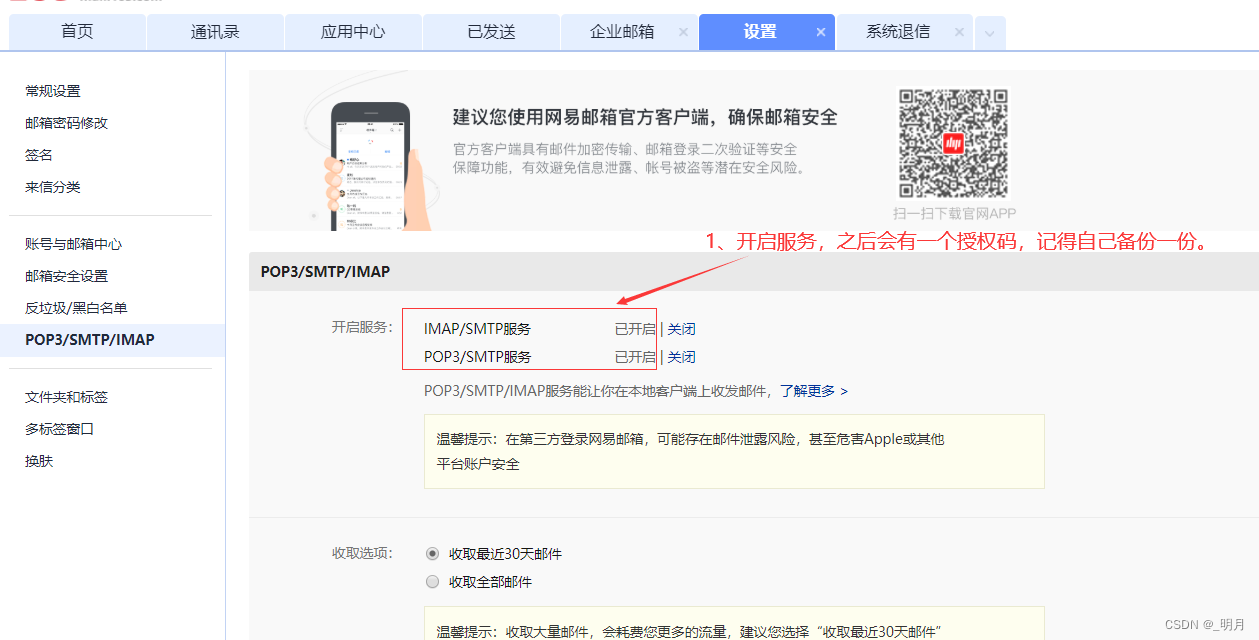Close the 设置 tab
This screenshot has height=640, width=1259.
(821, 32)
